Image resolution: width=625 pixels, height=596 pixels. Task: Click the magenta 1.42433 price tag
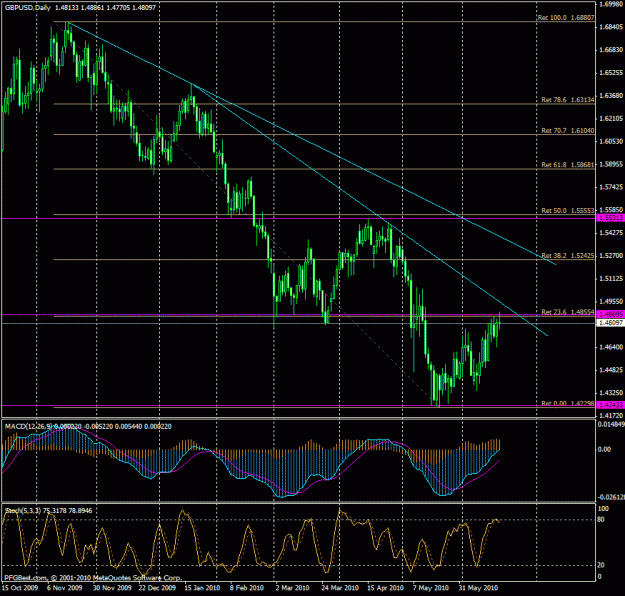[611, 405]
